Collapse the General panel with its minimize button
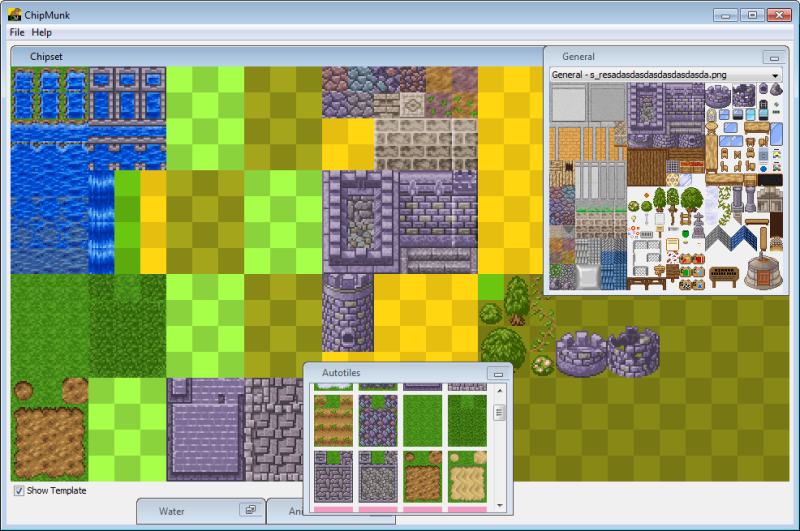The image size is (800, 531). (x=771, y=57)
